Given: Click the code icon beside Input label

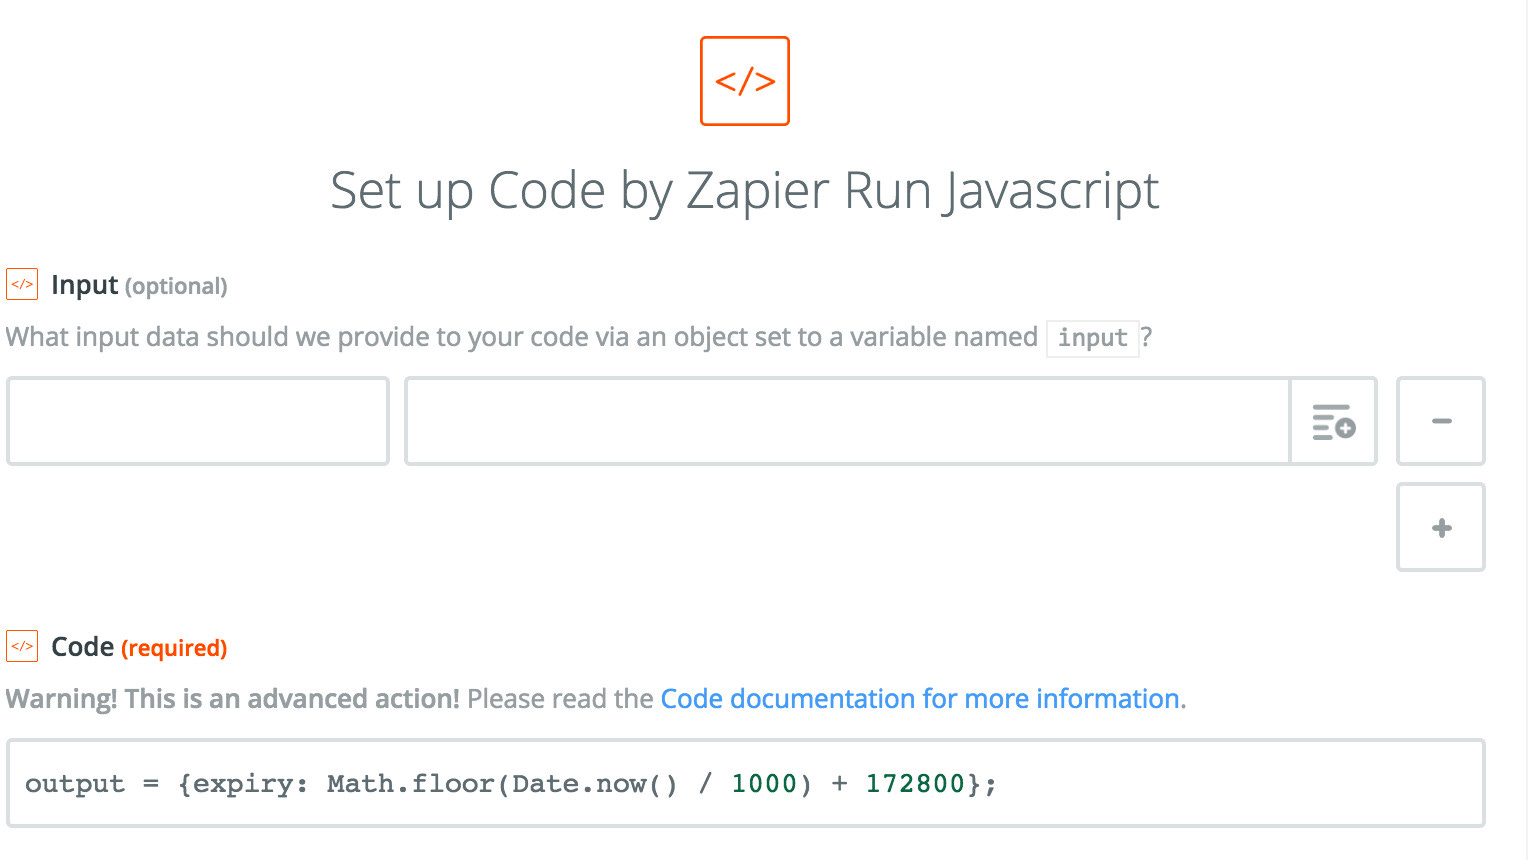Looking at the screenshot, I should pyautogui.click(x=22, y=284).
